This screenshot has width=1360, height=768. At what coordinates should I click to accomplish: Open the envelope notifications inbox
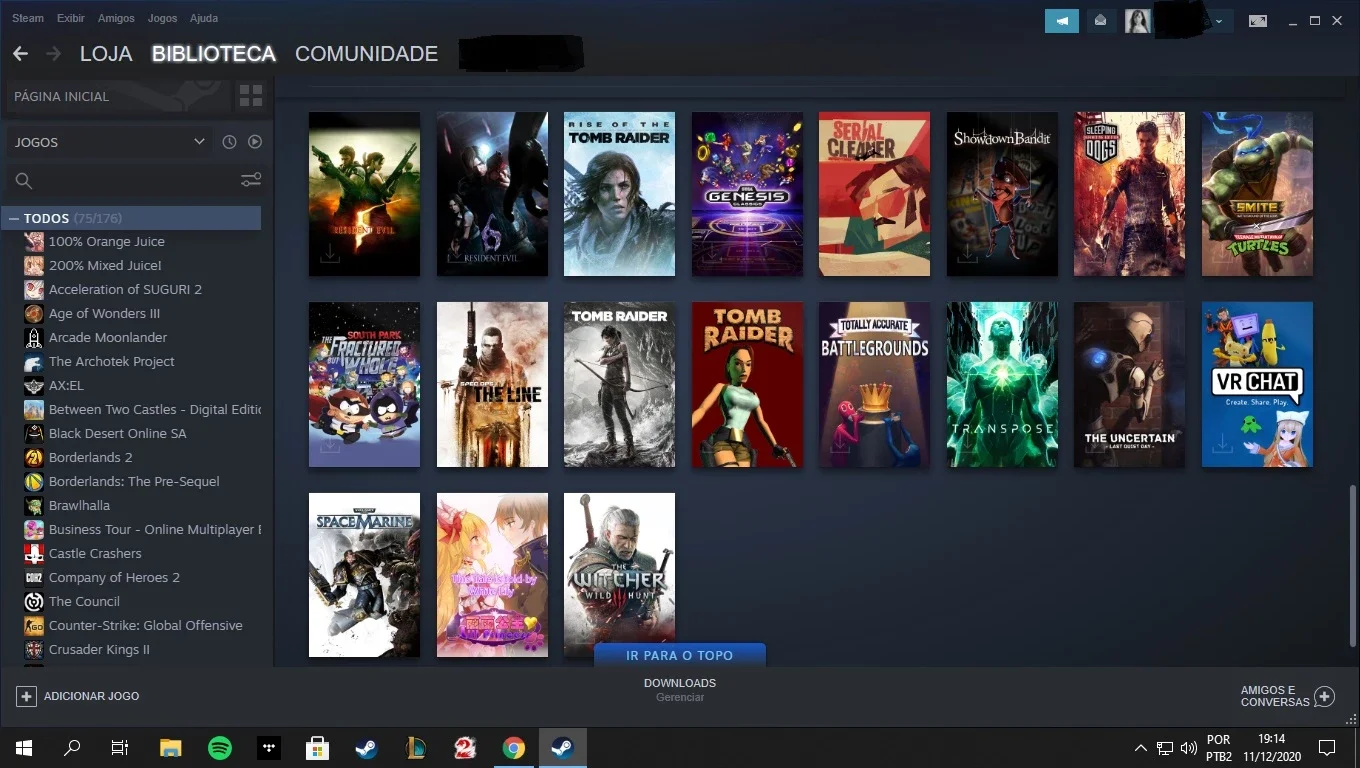point(1101,20)
